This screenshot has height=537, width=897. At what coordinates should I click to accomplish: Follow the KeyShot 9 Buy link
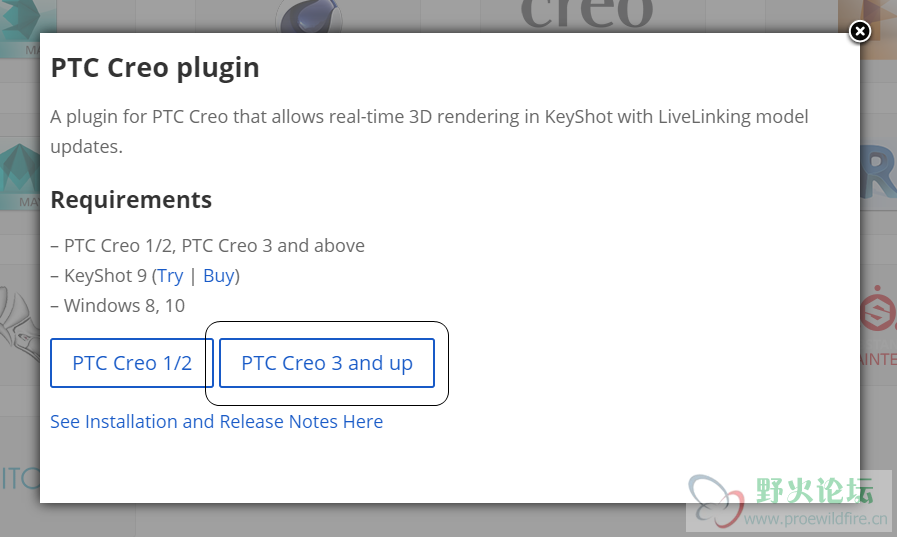pyautogui.click(x=219, y=276)
